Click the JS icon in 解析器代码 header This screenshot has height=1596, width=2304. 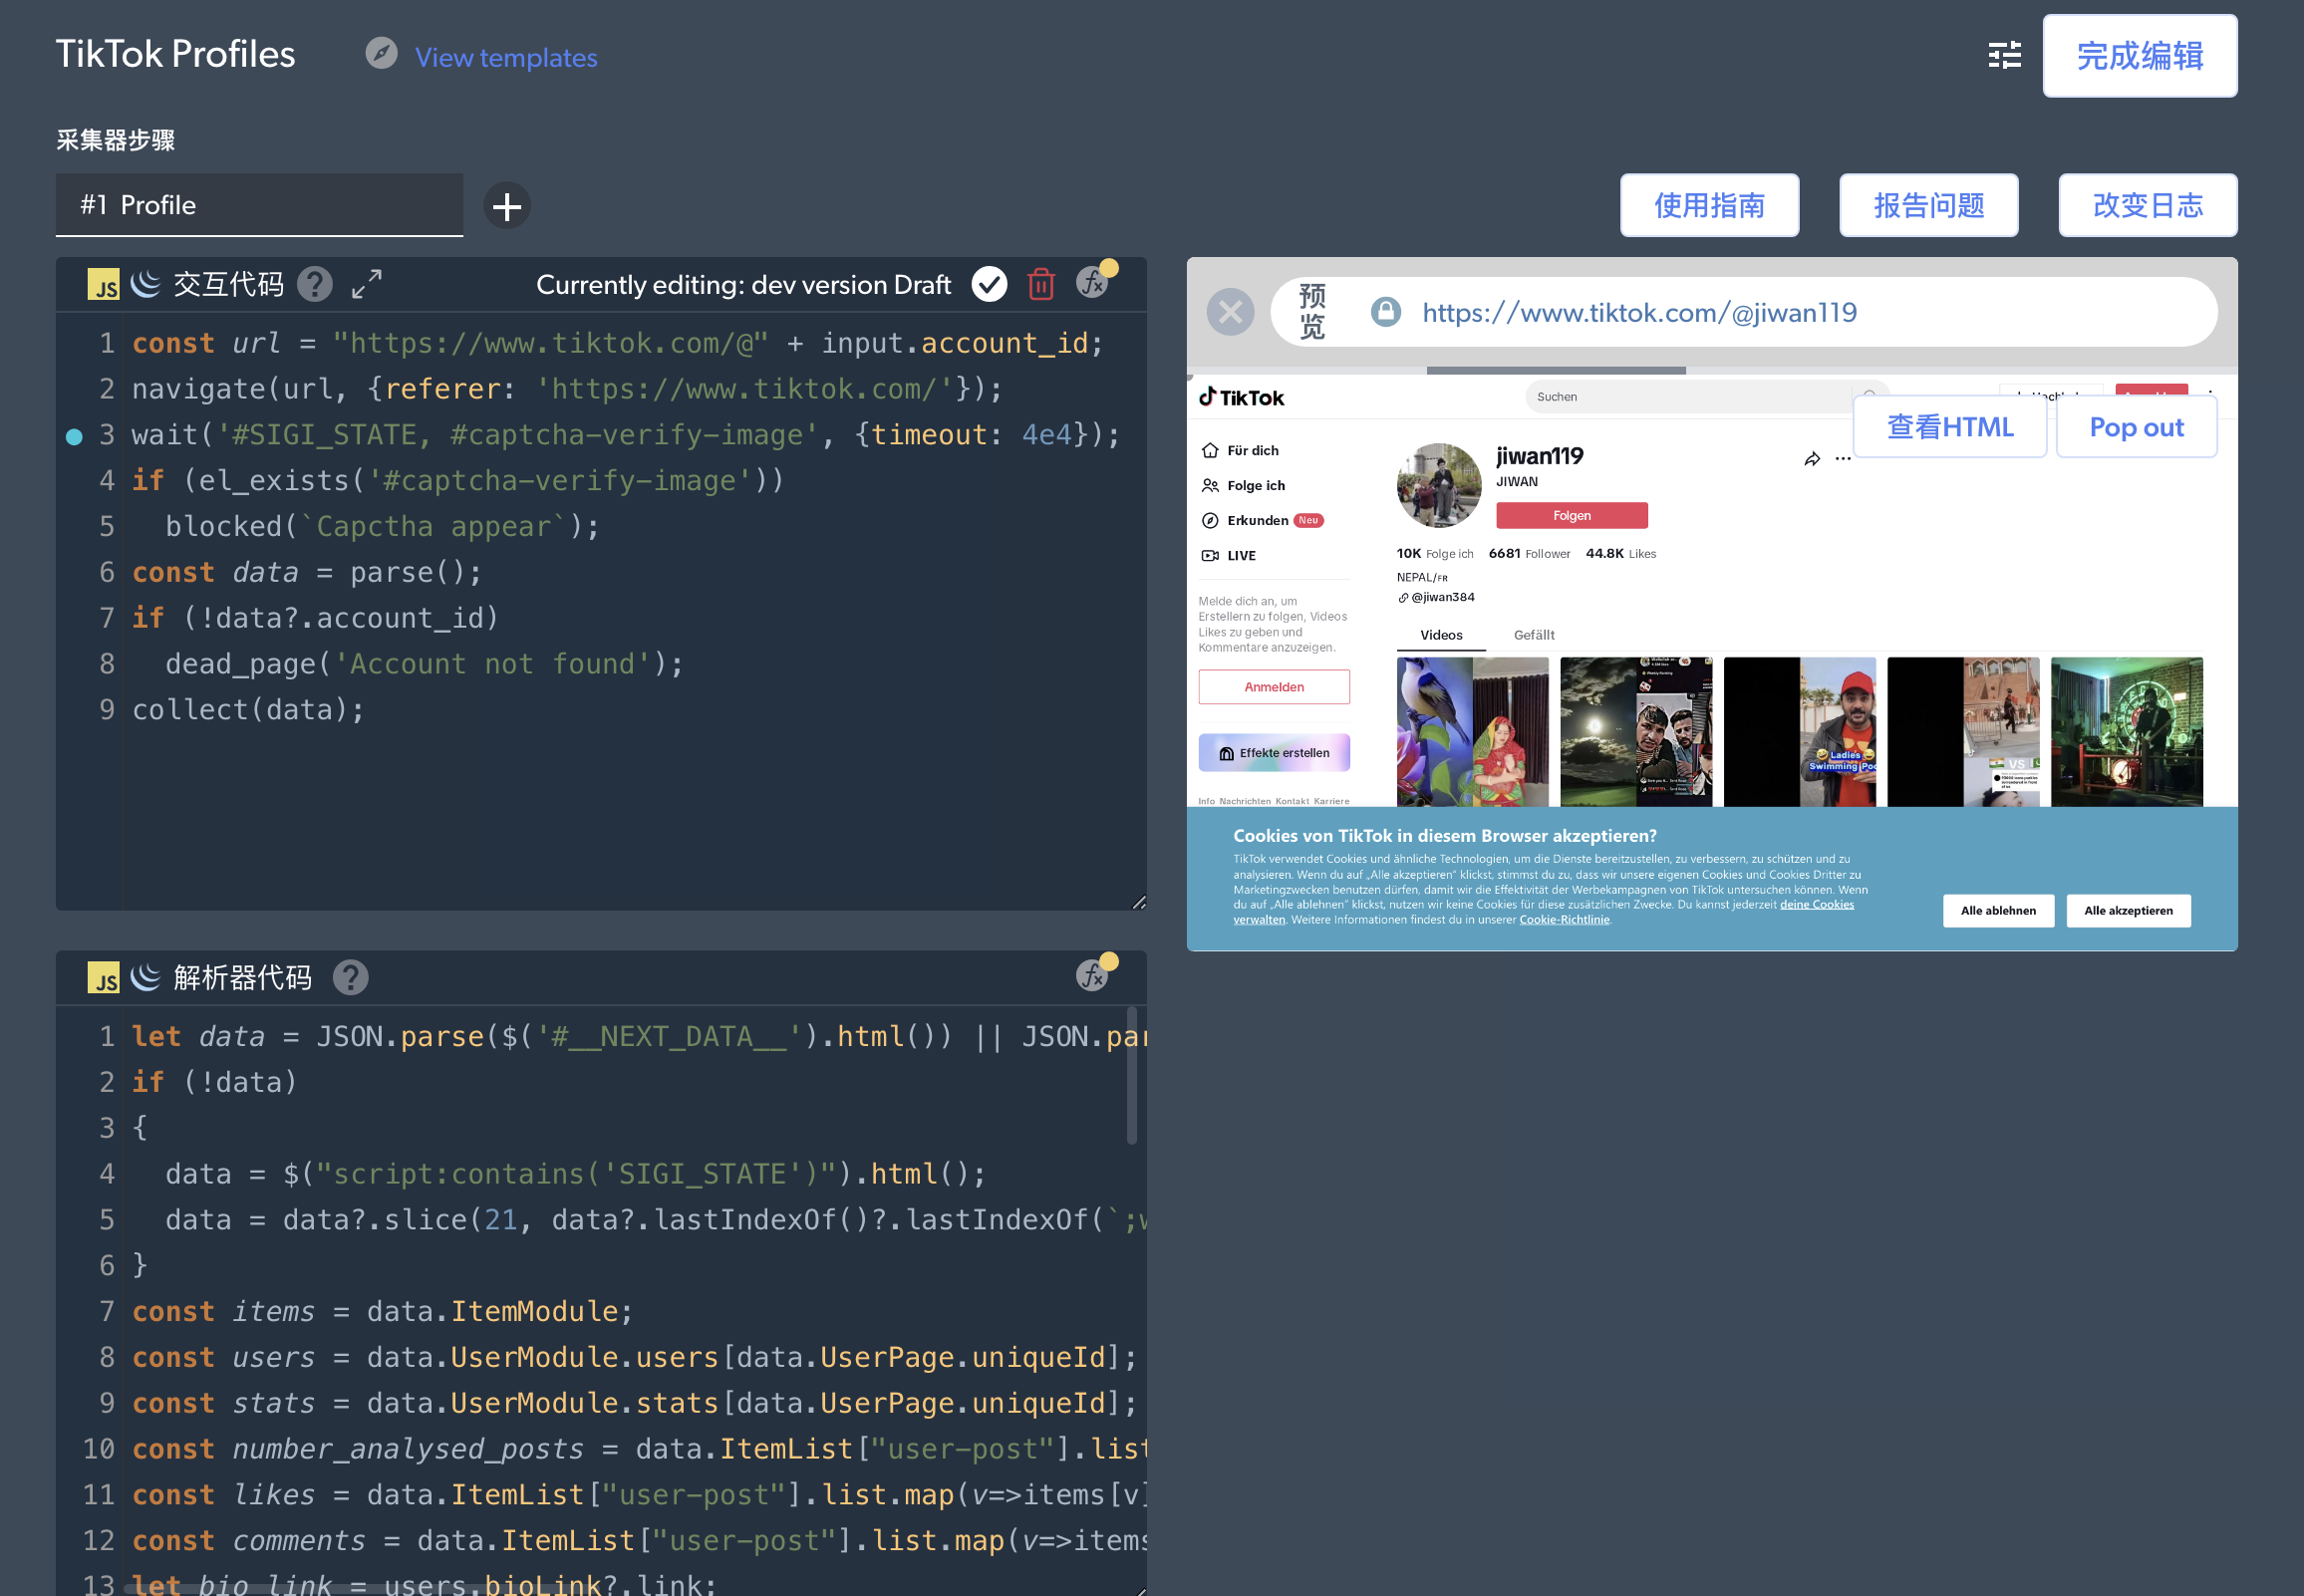103,978
